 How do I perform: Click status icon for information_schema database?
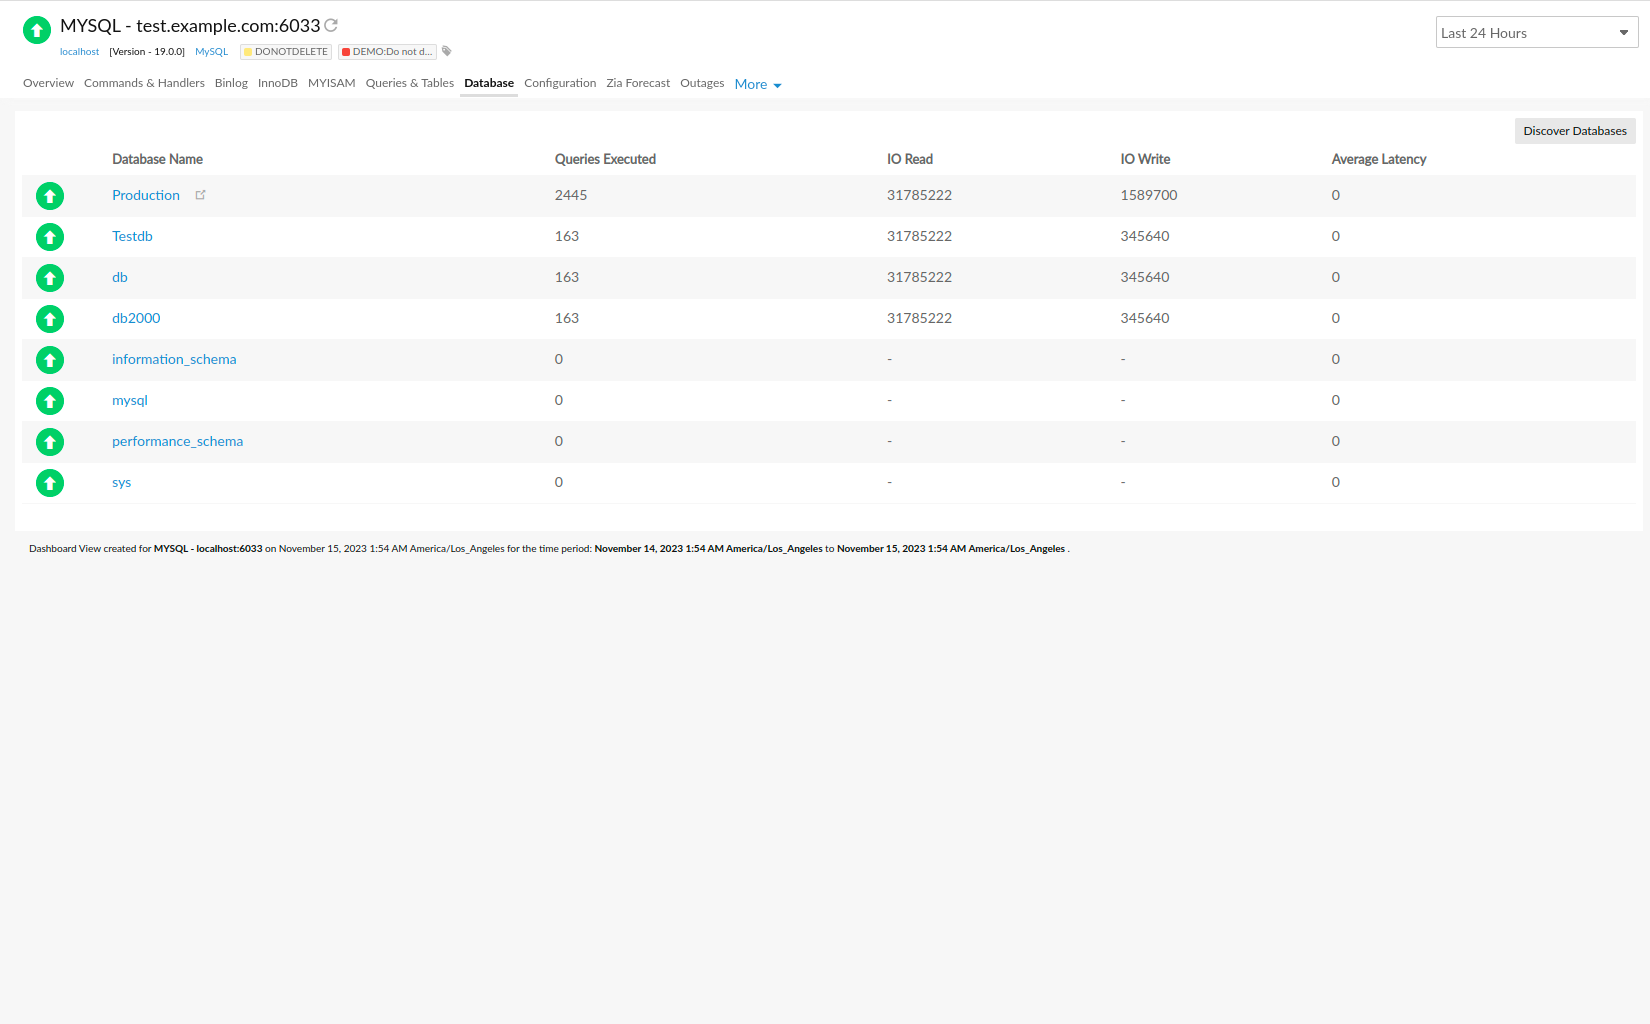(x=50, y=360)
